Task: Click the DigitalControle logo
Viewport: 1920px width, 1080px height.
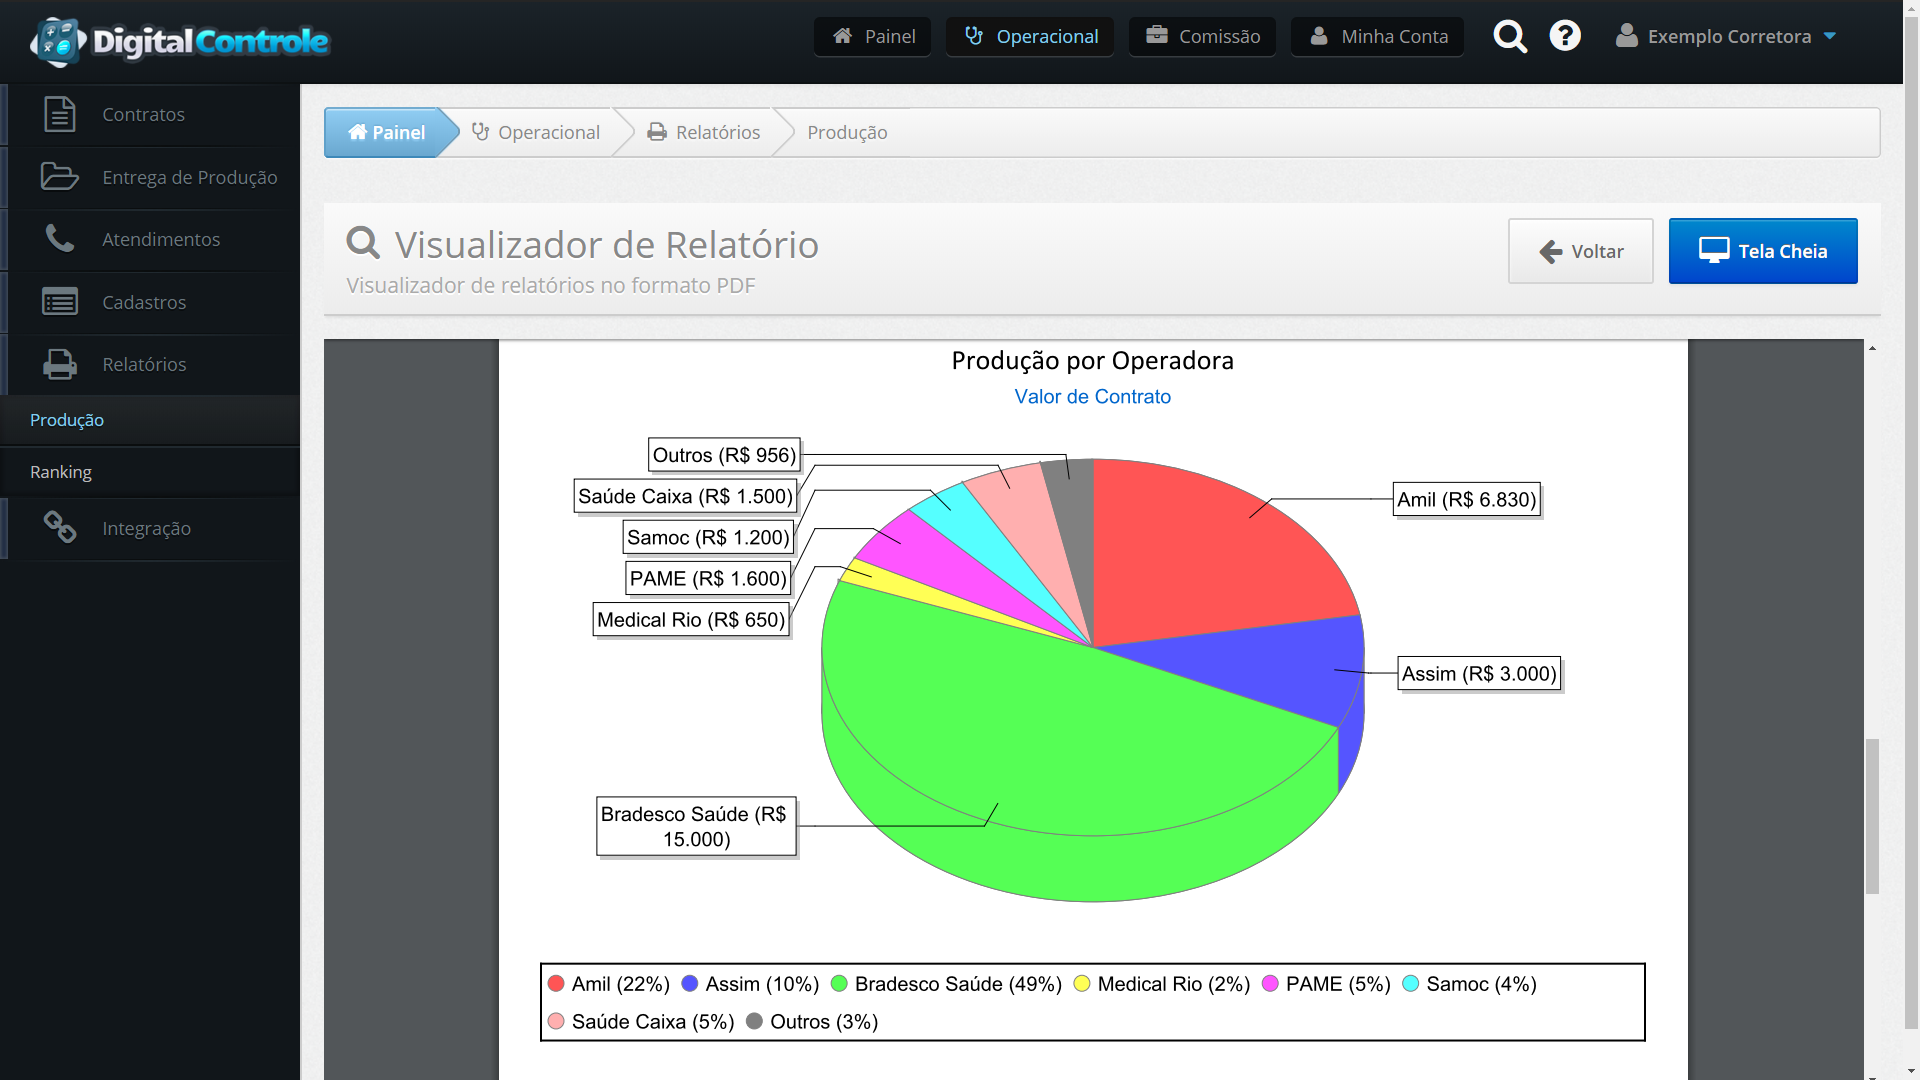Action: (x=180, y=41)
